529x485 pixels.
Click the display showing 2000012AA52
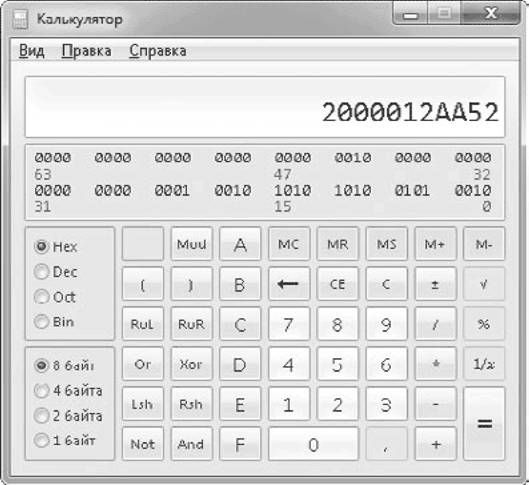pyautogui.click(x=265, y=107)
